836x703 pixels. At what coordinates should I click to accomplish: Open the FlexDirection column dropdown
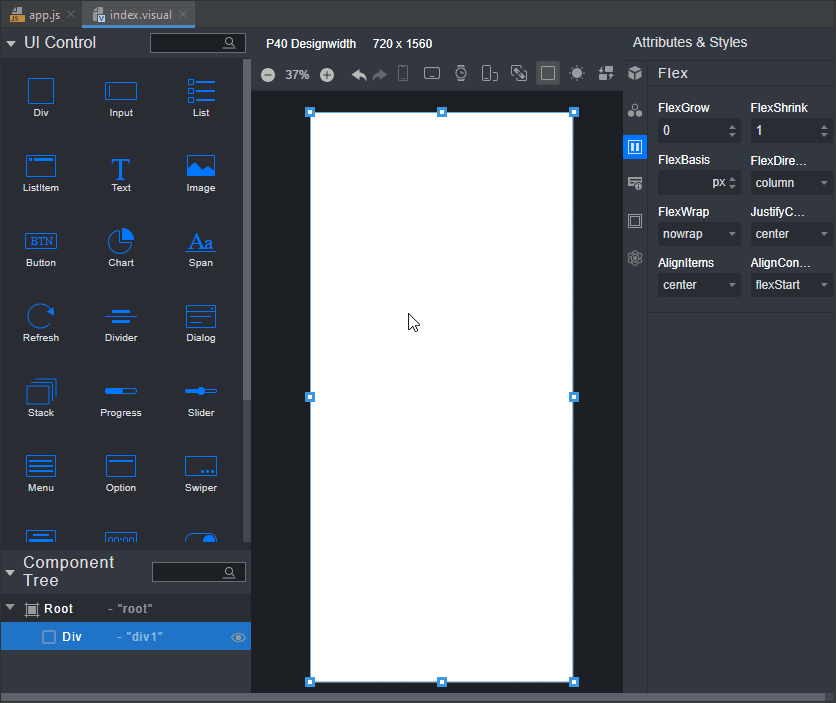tap(791, 183)
